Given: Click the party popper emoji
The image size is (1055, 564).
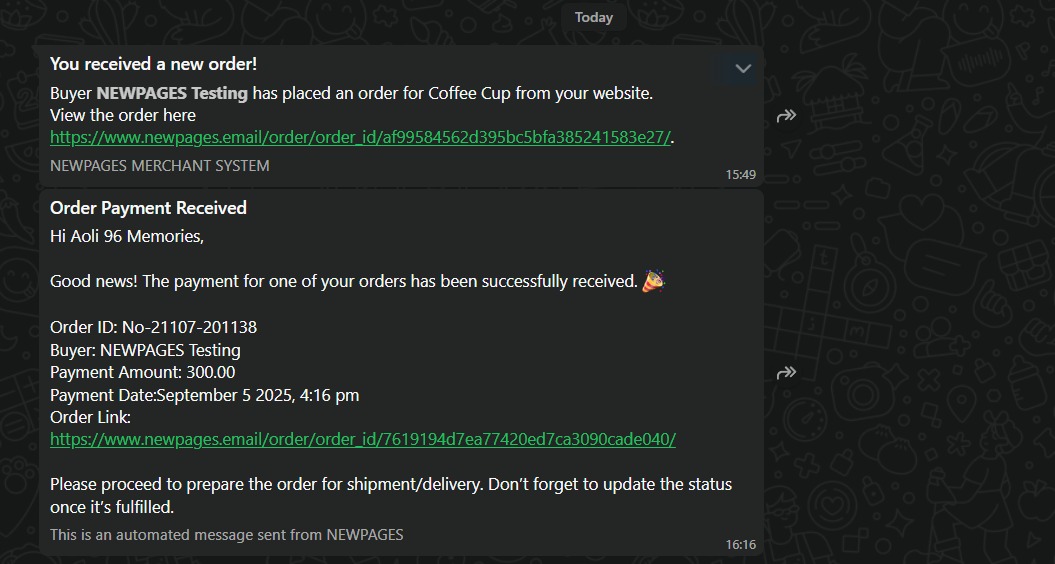Looking at the screenshot, I should [653, 281].
